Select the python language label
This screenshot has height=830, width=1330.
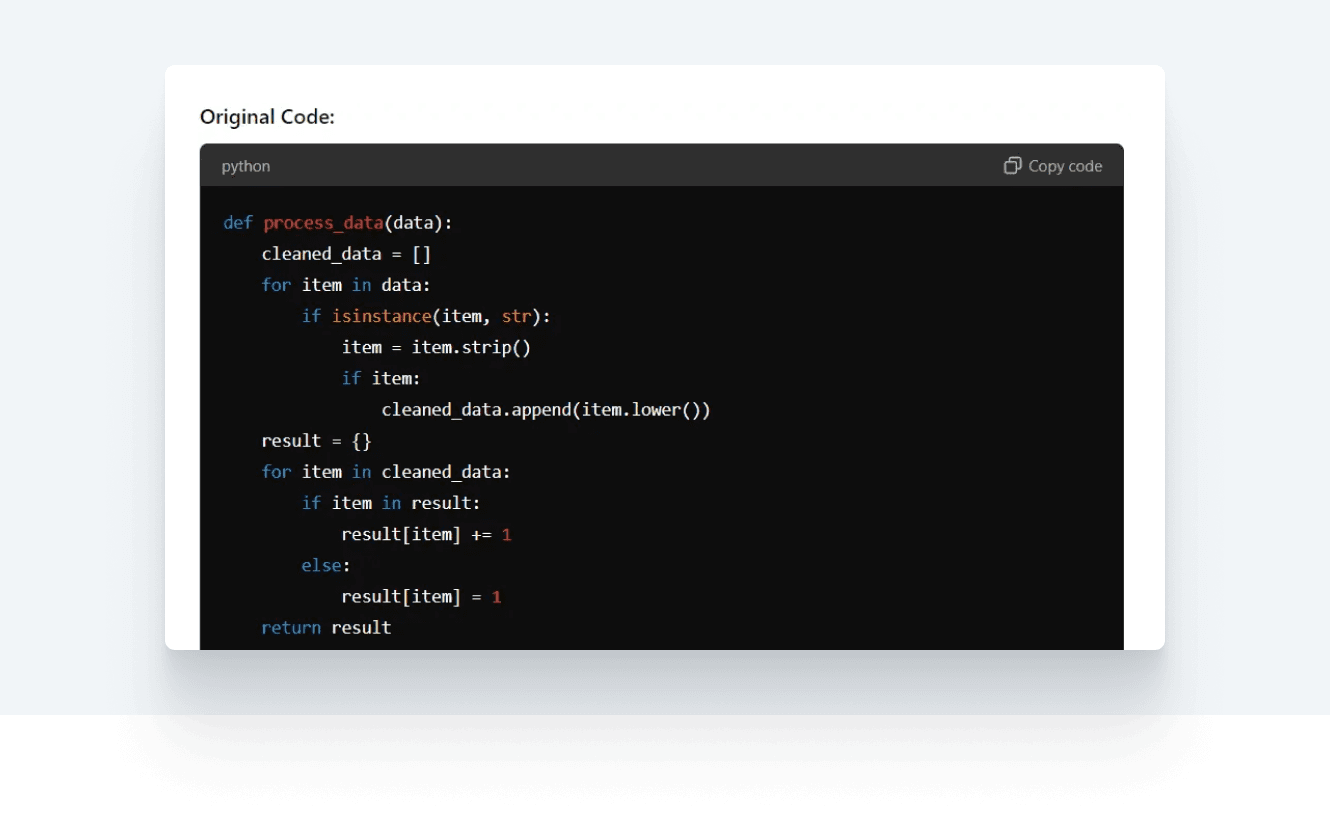245,166
